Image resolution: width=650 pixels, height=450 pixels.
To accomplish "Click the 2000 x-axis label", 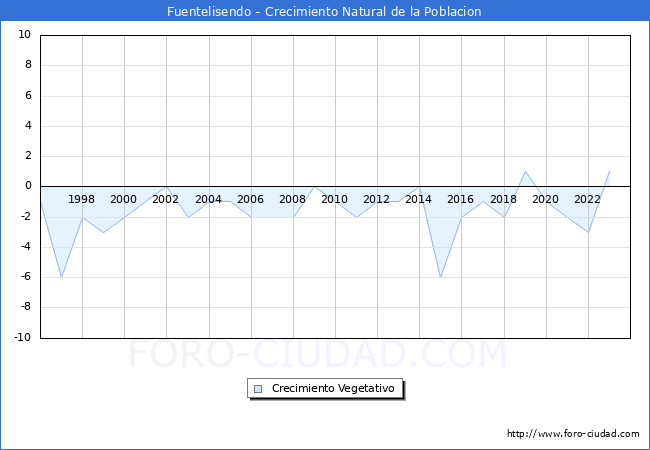I will pos(123,199).
